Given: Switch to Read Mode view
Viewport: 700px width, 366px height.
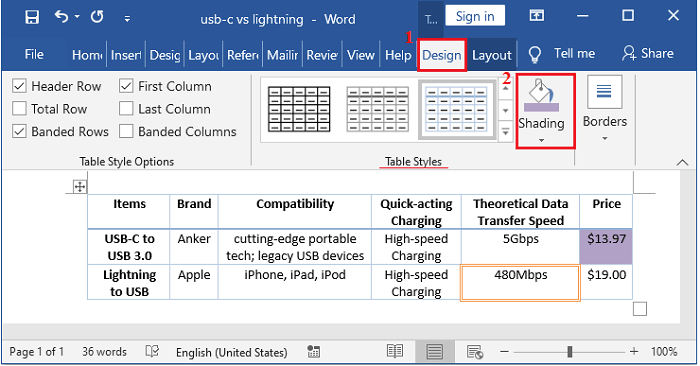Looking at the screenshot, I should tap(395, 352).
